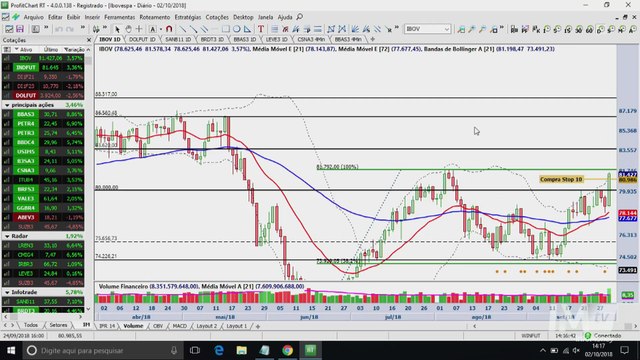Image resolution: width=640 pixels, height=360 pixels.
Task: Select the red T text tool
Action: (261, 29)
